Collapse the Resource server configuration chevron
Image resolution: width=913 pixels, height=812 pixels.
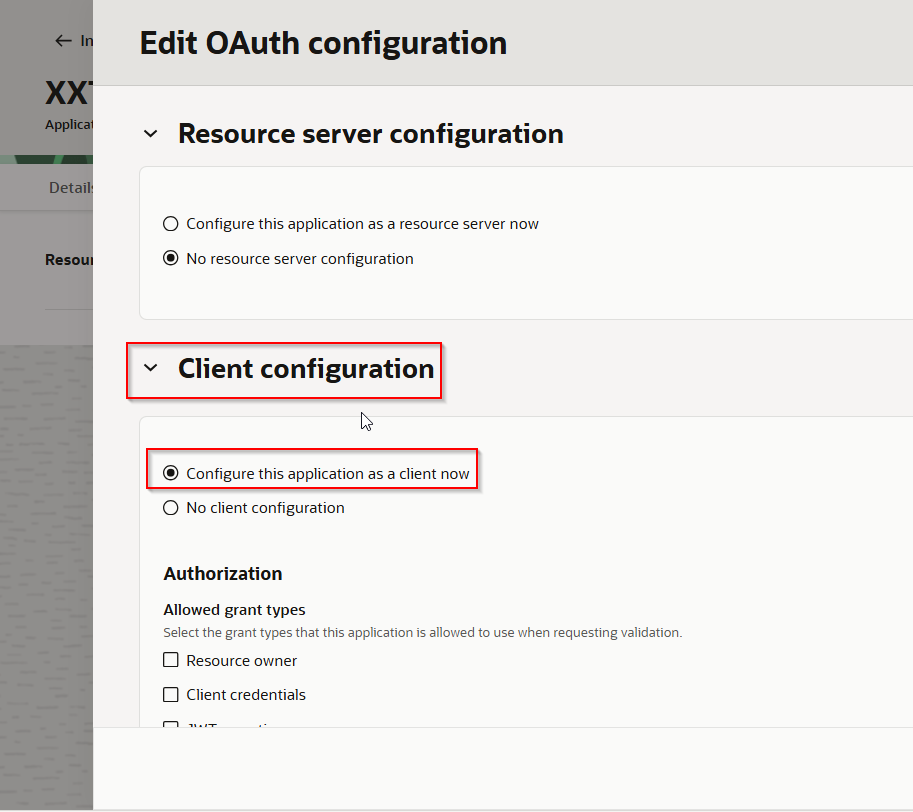(x=151, y=134)
